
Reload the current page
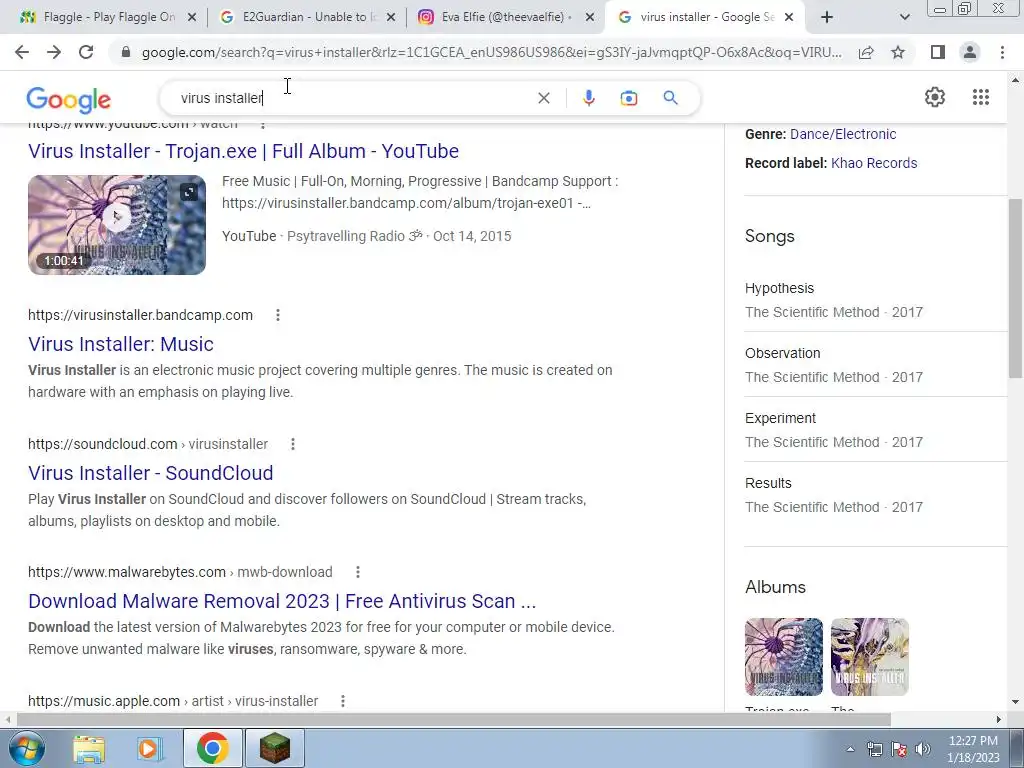tap(86, 52)
